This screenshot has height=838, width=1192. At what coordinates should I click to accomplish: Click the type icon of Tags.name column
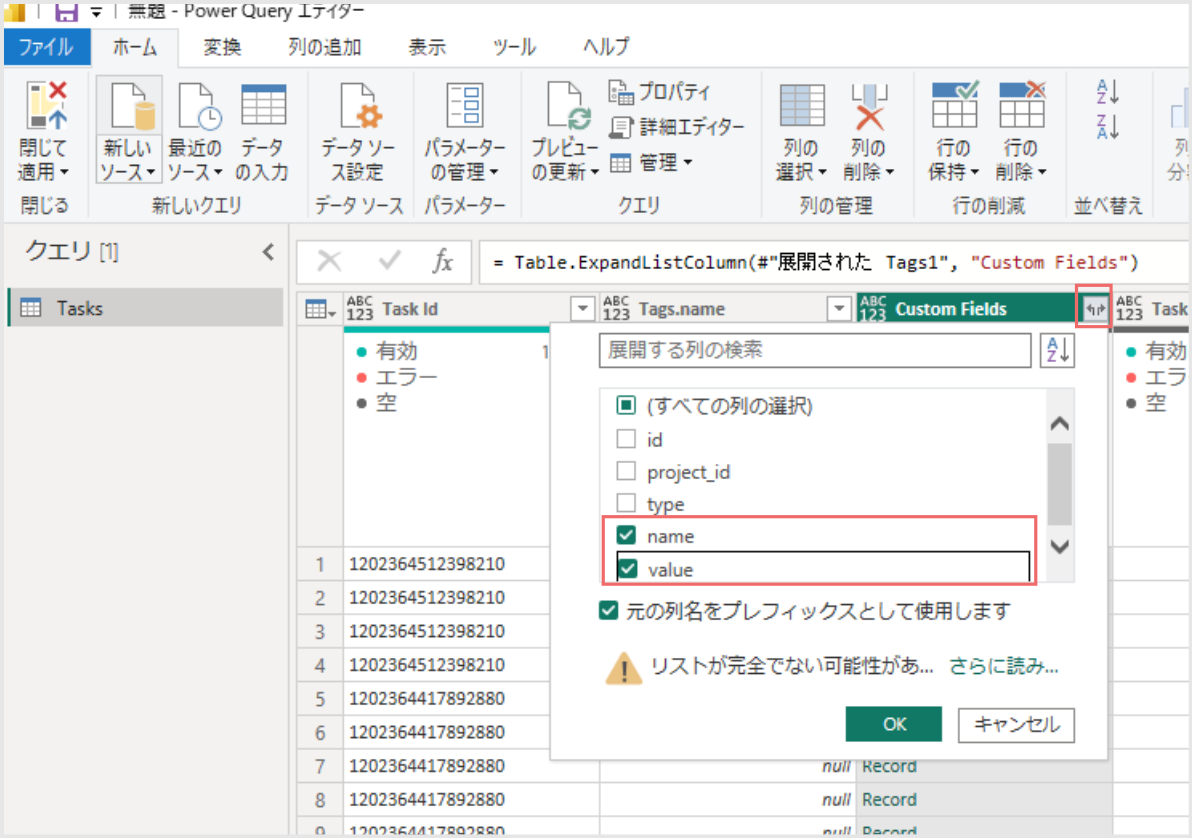616,309
